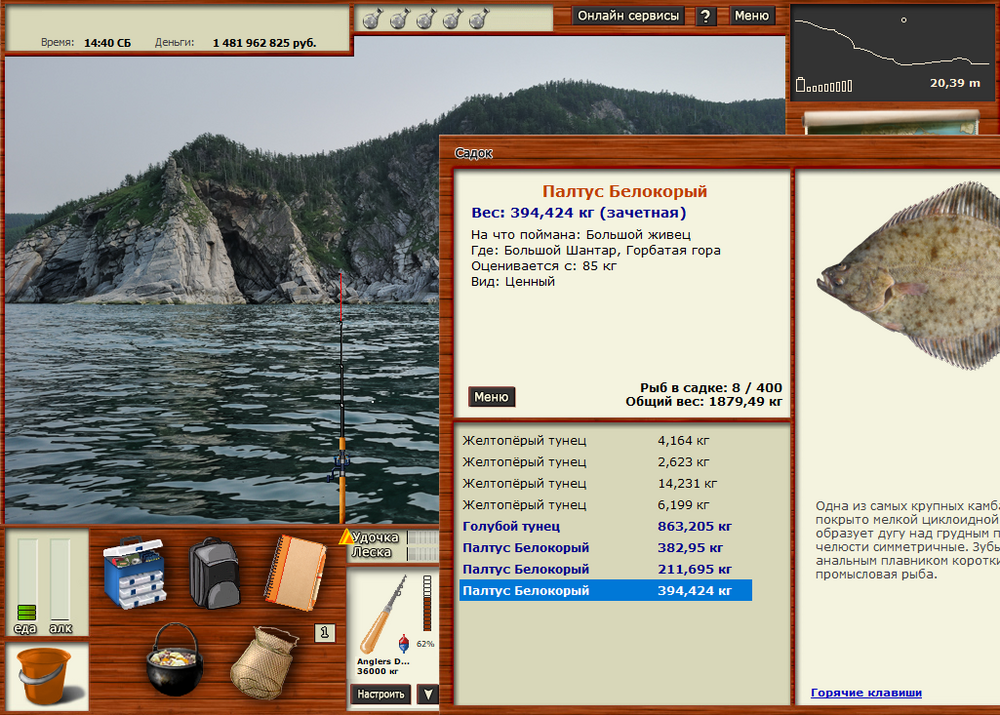
Task: Click the 62% line wear gauge
Action: [x=427, y=603]
